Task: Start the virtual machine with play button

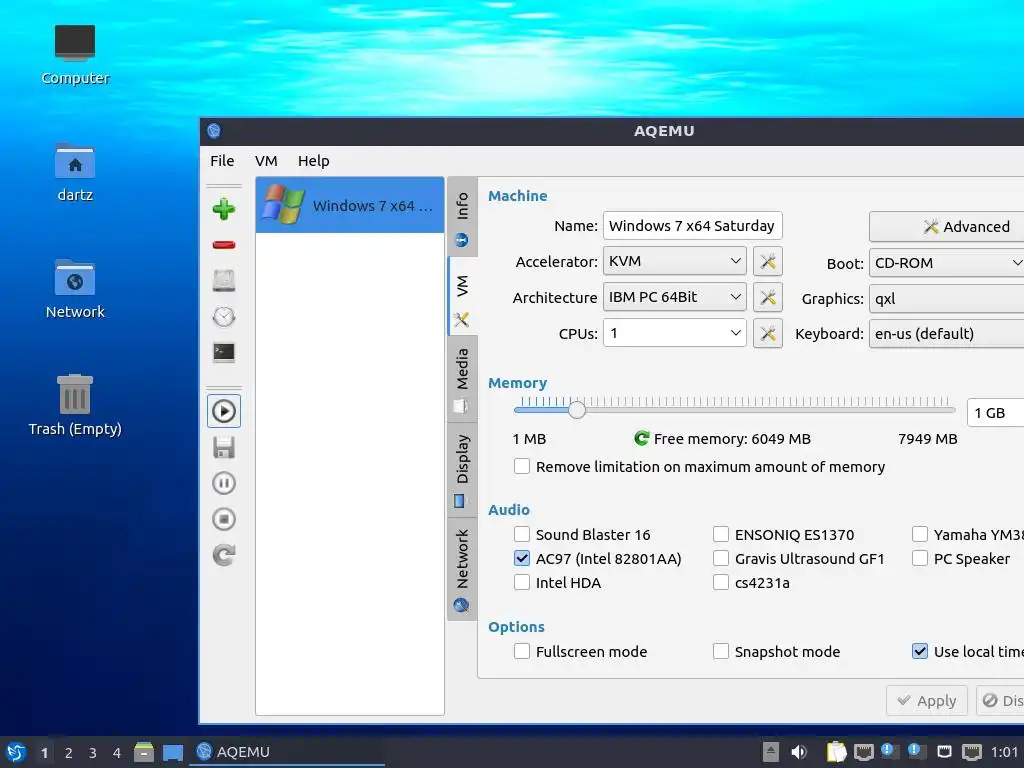Action: 224,411
